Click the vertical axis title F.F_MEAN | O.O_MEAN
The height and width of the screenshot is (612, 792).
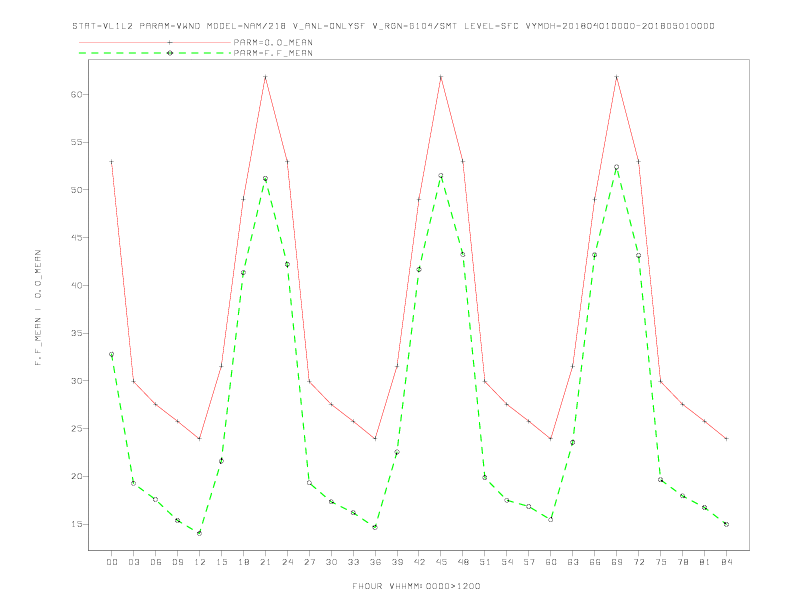point(38,308)
